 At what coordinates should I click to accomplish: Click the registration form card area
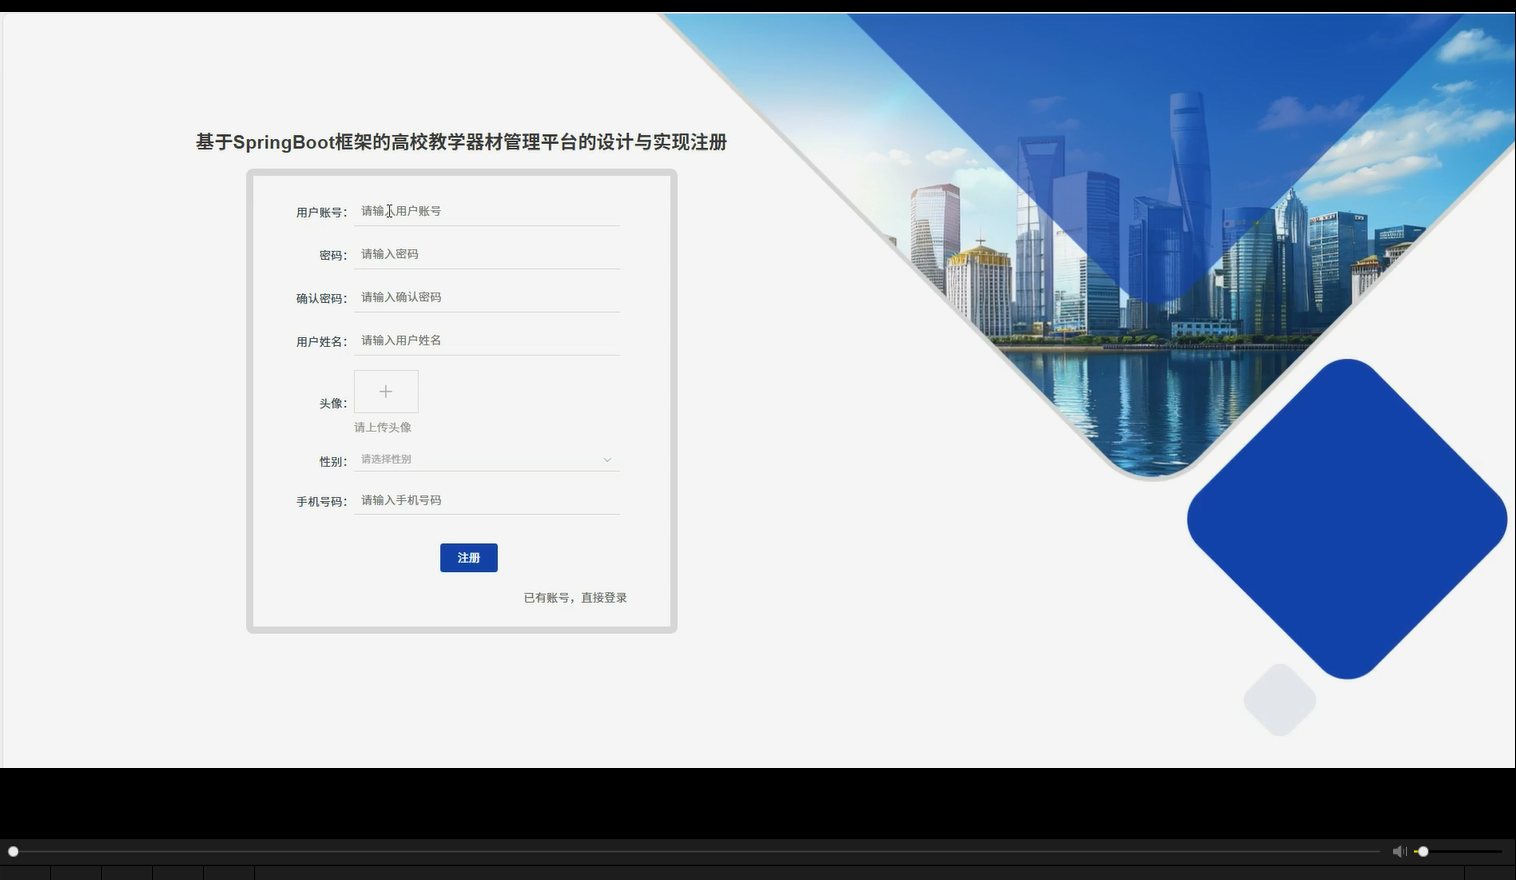click(x=461, y=400)
